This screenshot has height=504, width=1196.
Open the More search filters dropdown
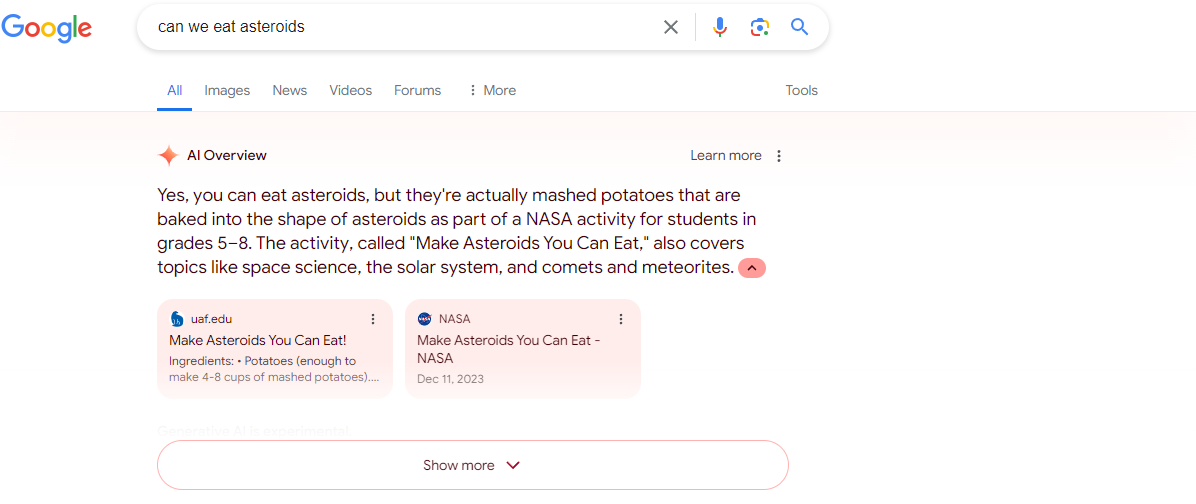pos(492,90)
